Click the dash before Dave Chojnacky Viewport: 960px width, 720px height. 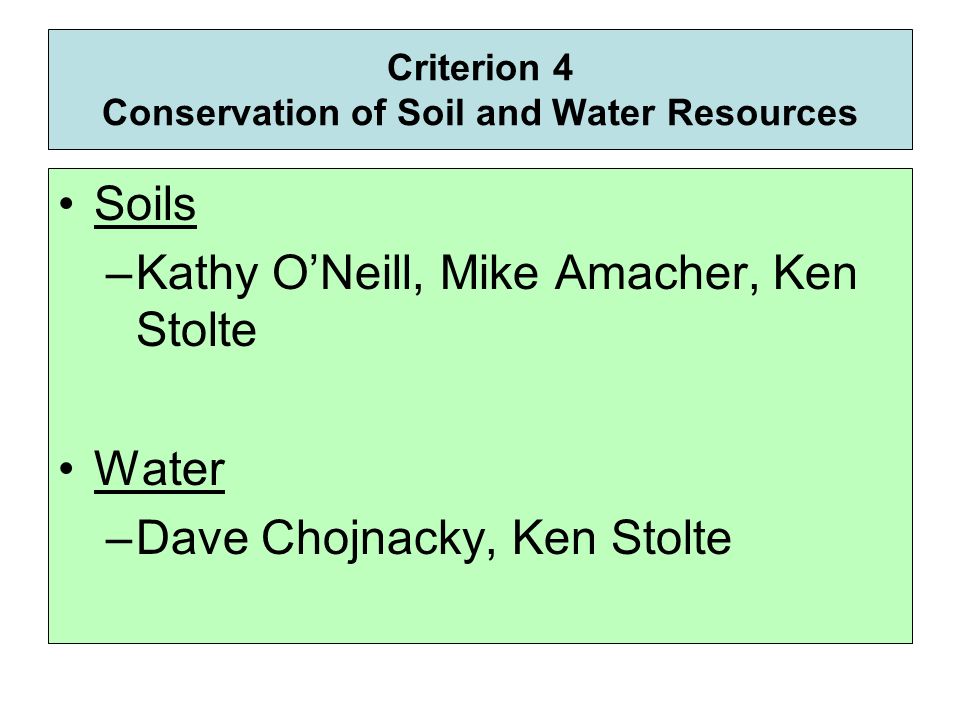click(x=119, y=541)
